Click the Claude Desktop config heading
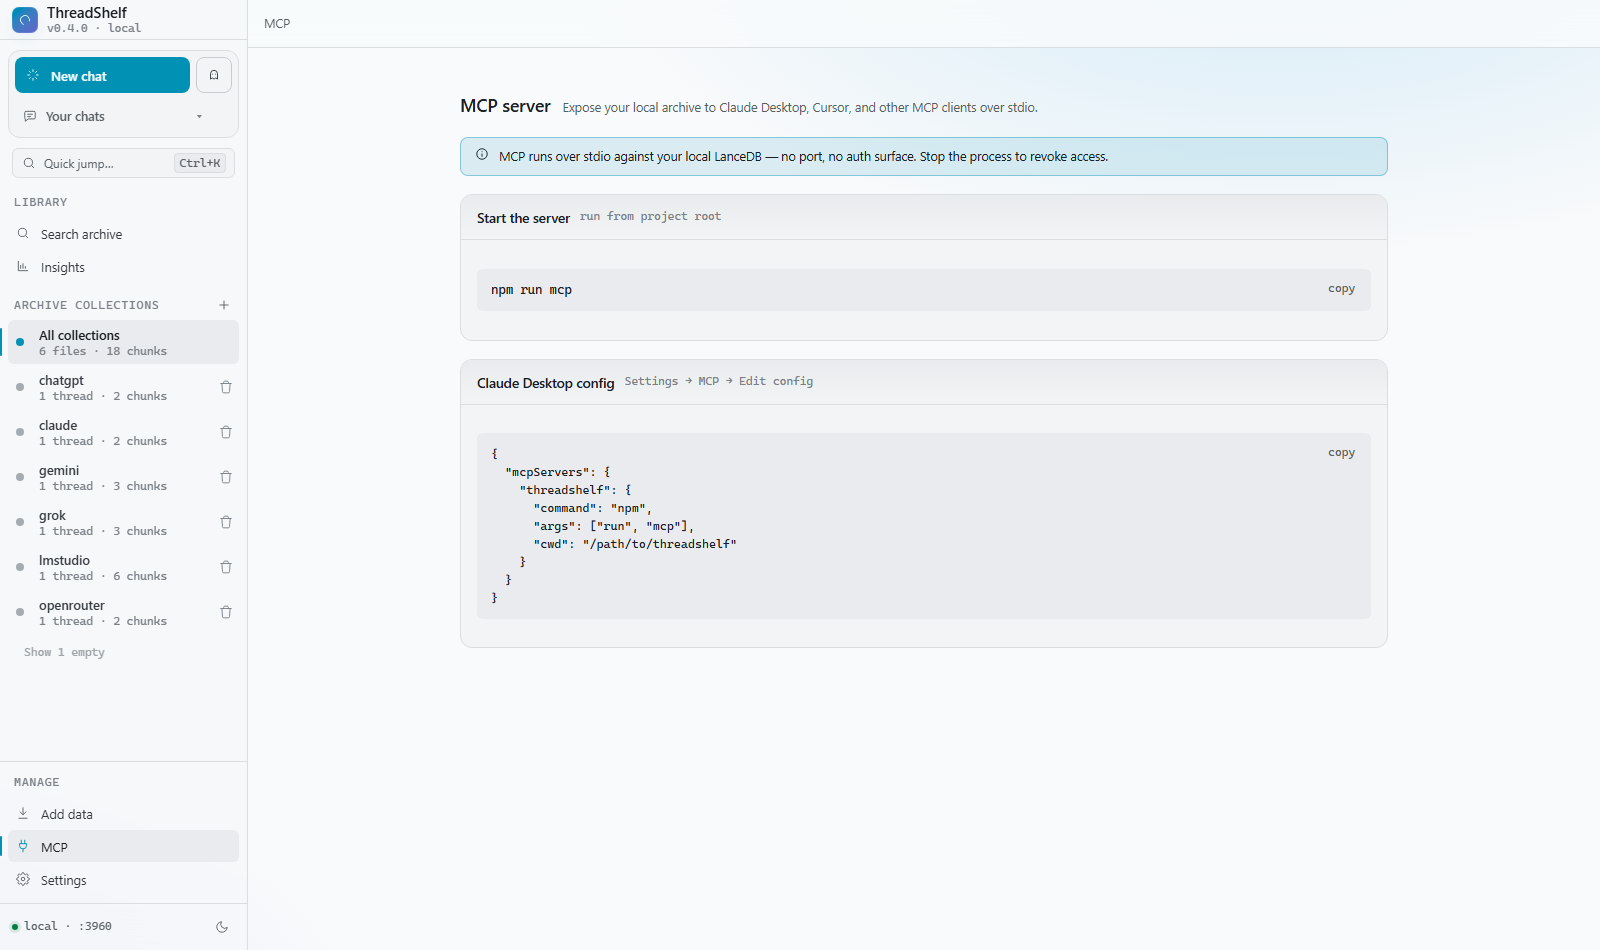This screenshot has width=1600, height=950. [x=545, y=383]
